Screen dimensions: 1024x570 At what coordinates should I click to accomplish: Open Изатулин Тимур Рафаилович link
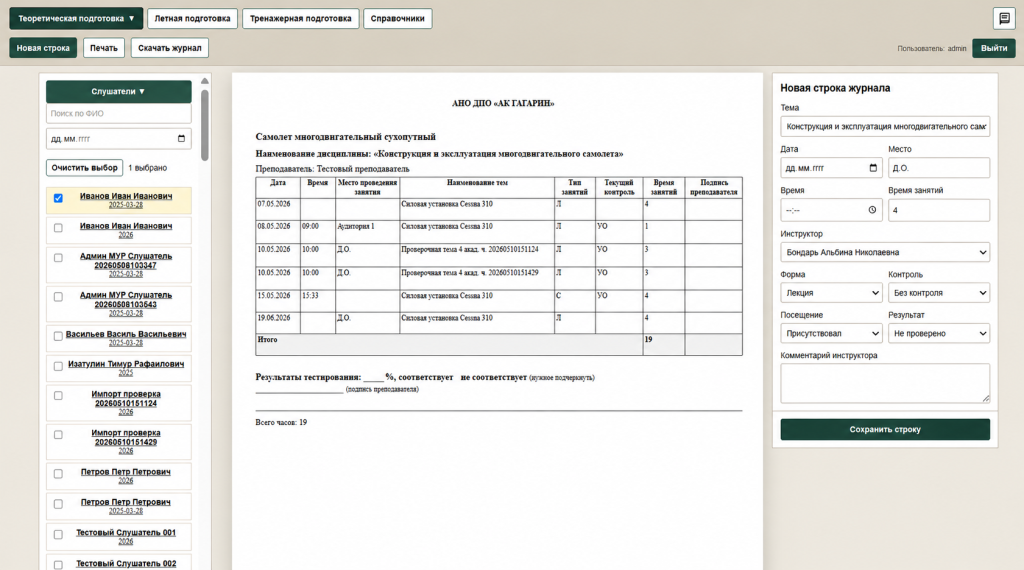click(x=126, y=364)
